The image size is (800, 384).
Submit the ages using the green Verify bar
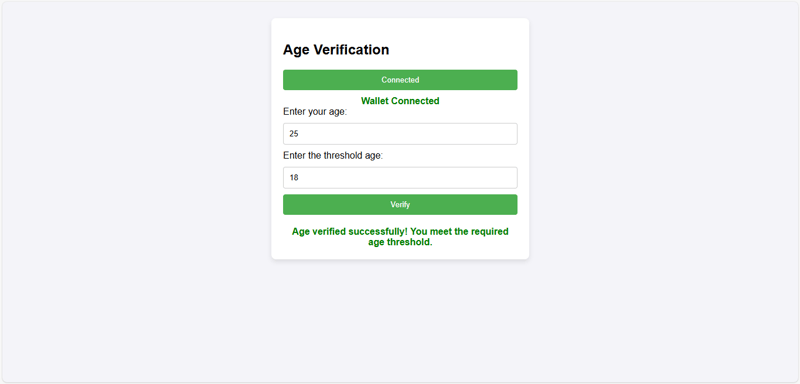(x=400, y=204)
